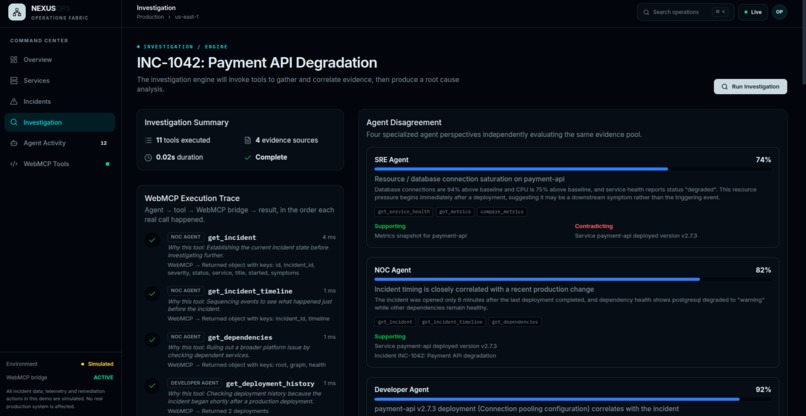Click the WebMCP Tools code icon
The height and width of the screenshot is (416, 806).
pyautogui.click(x=14, y=164)
